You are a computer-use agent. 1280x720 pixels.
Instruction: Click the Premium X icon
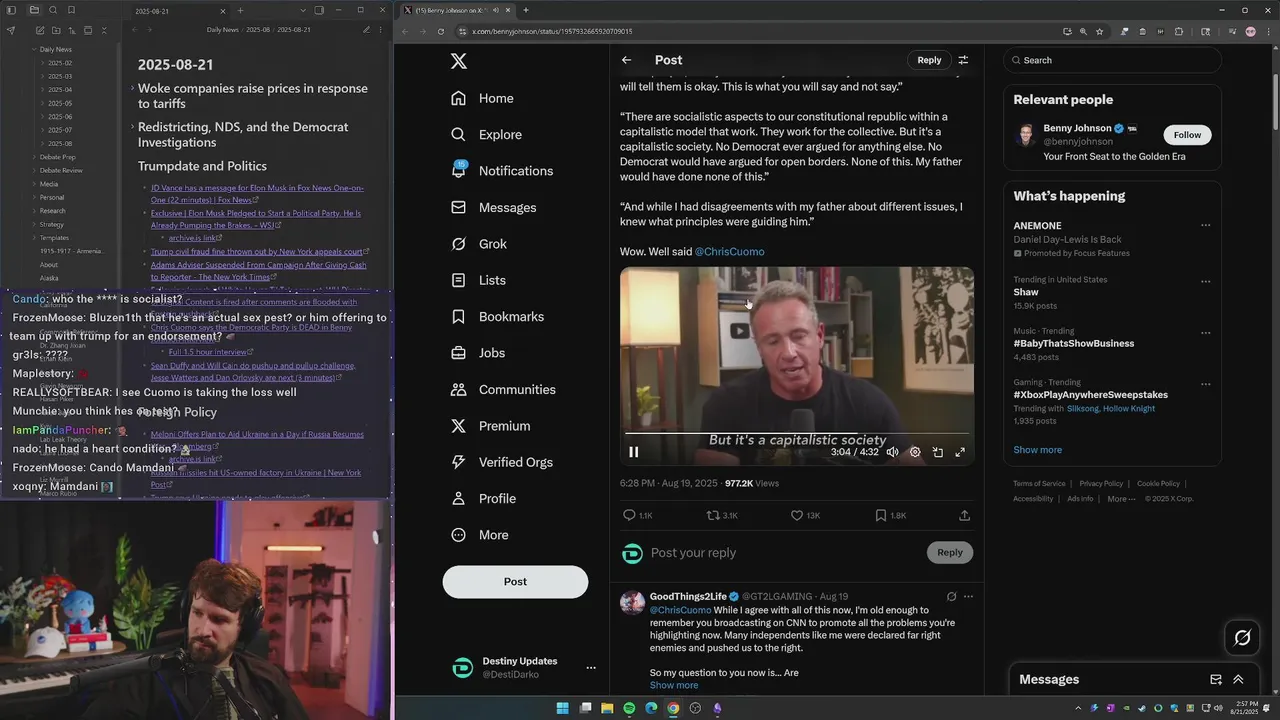(x=458, y=426)
